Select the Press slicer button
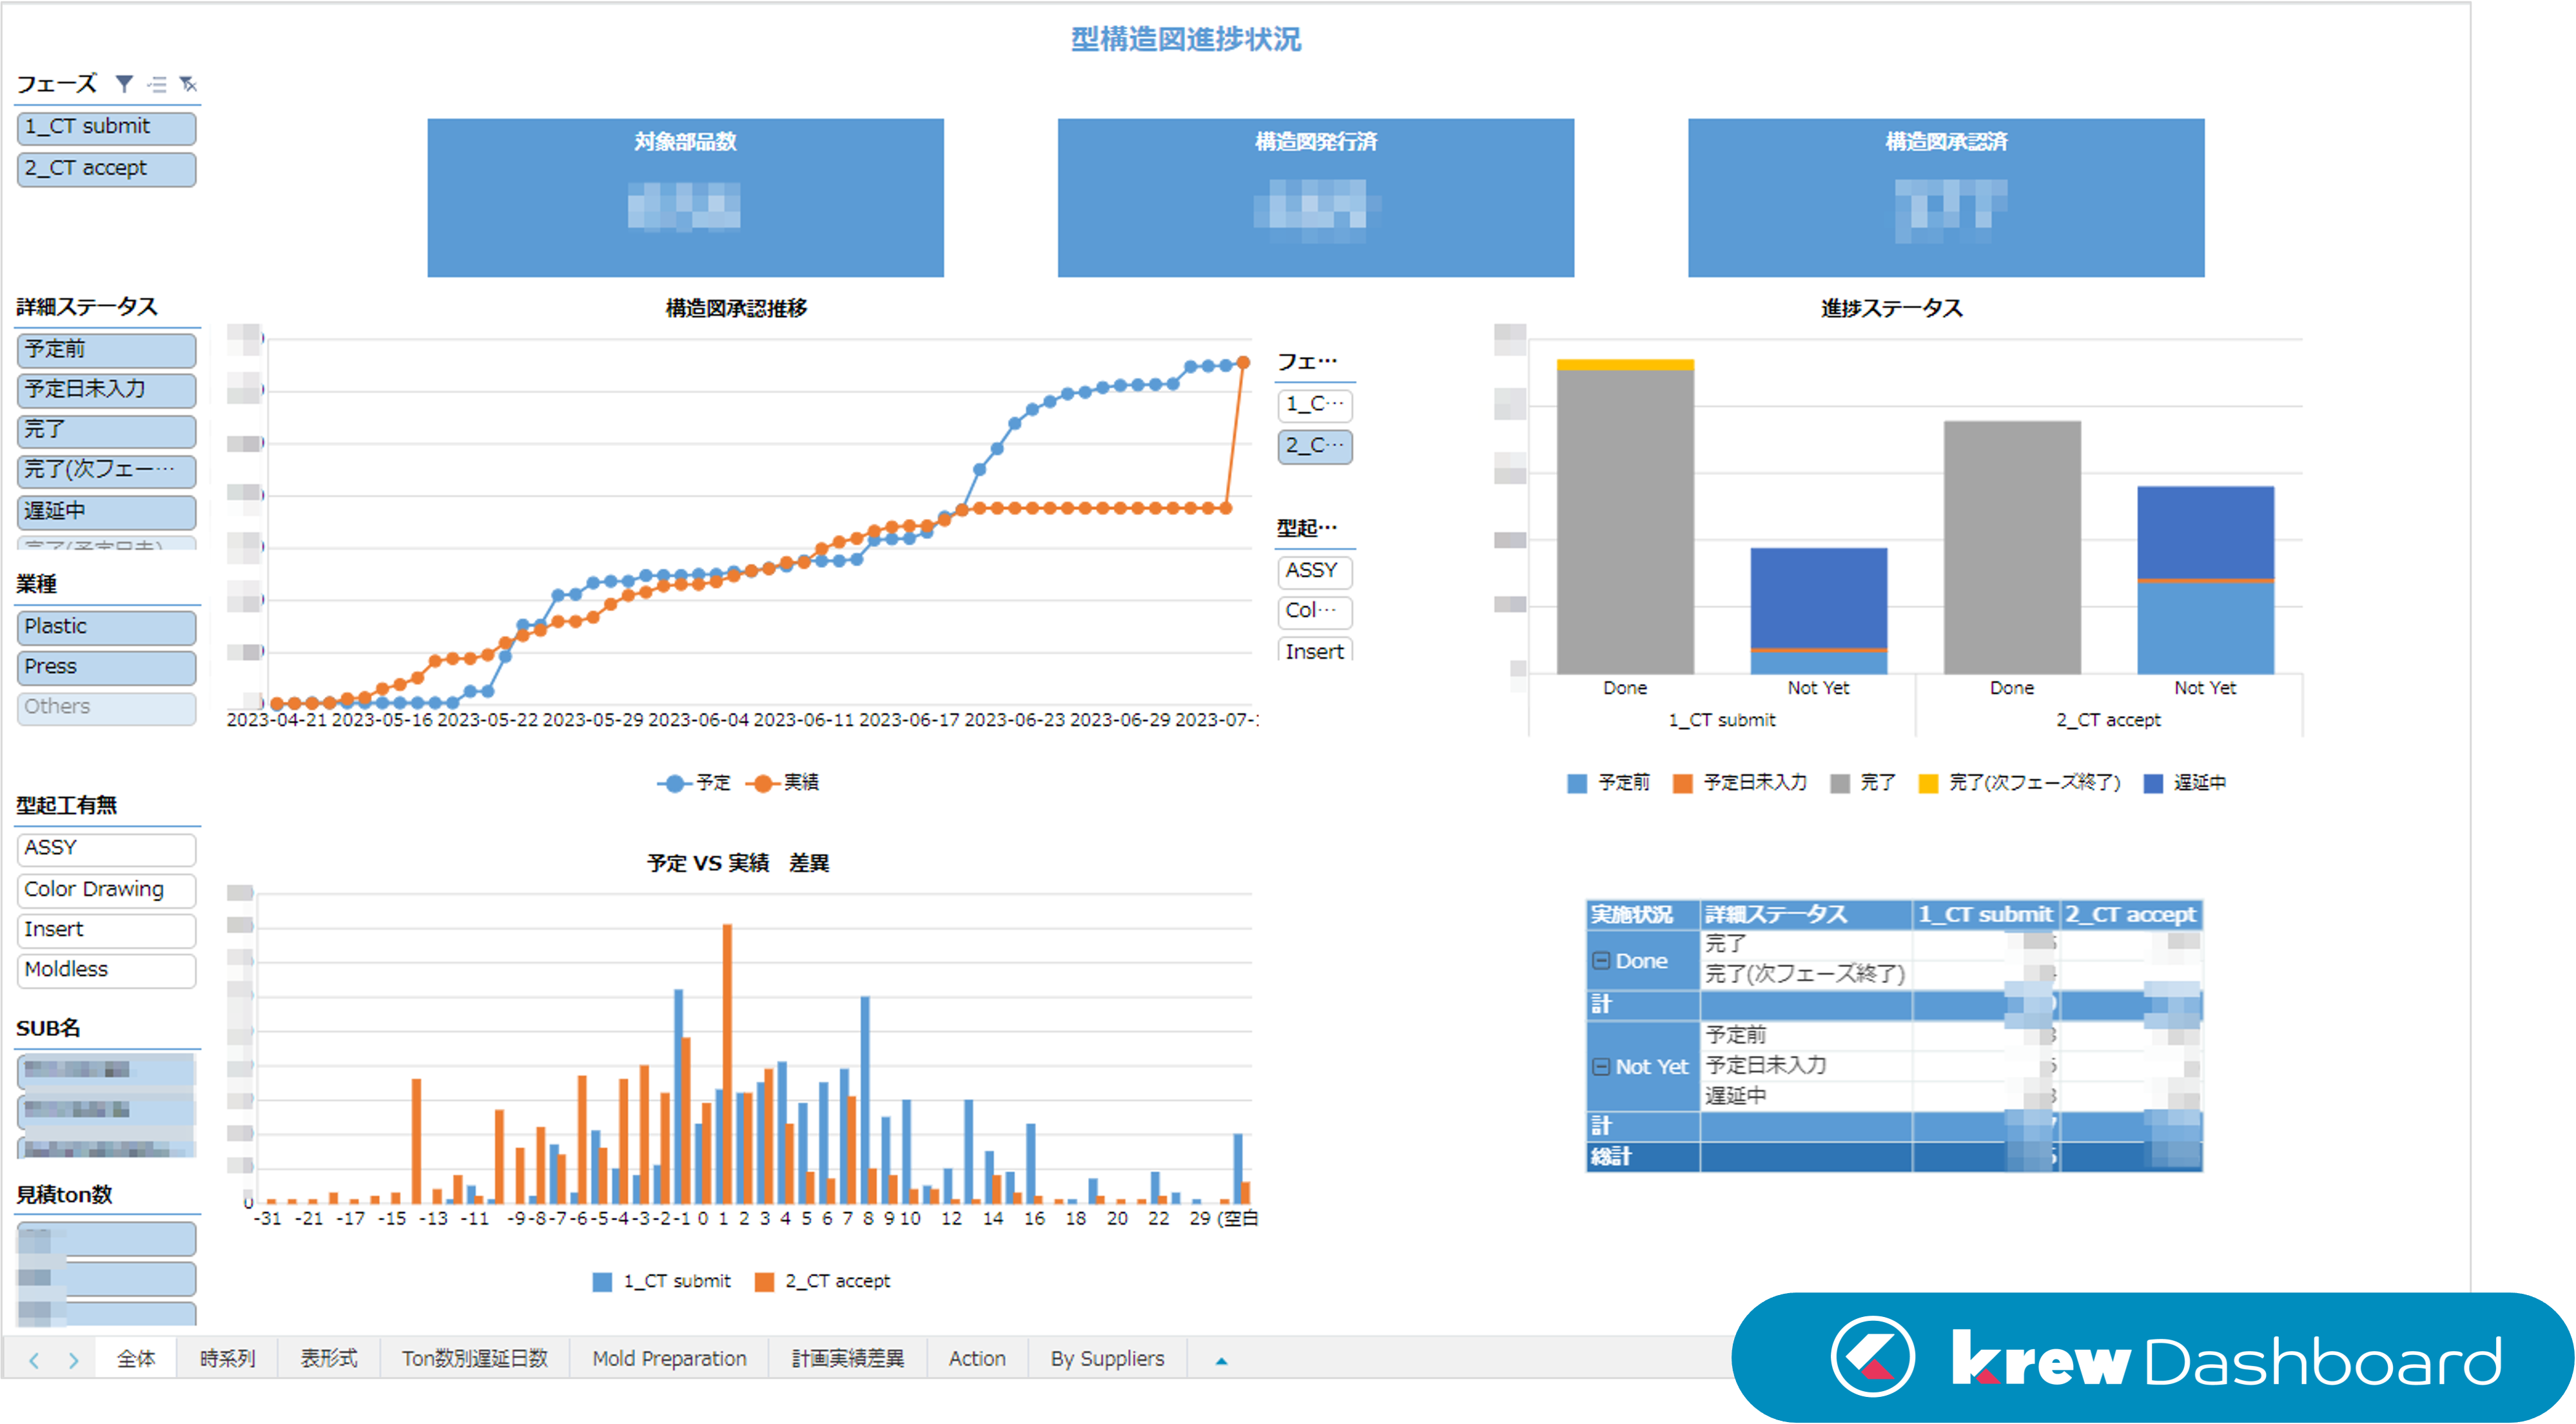Image resolution: width=2576 pixels, height=1424 pixels. click(x=106, y=667)
